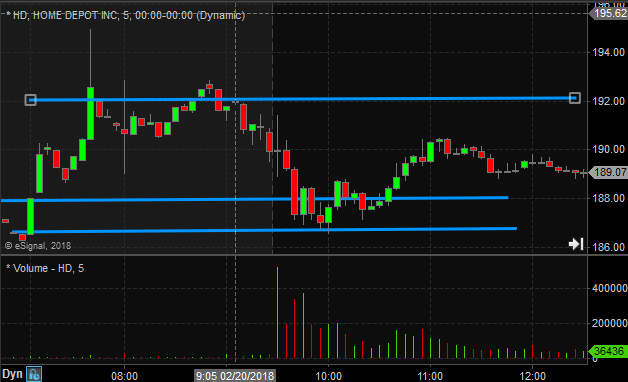
Task: Click the green 36436 volume marker
Action: [609, 351]
